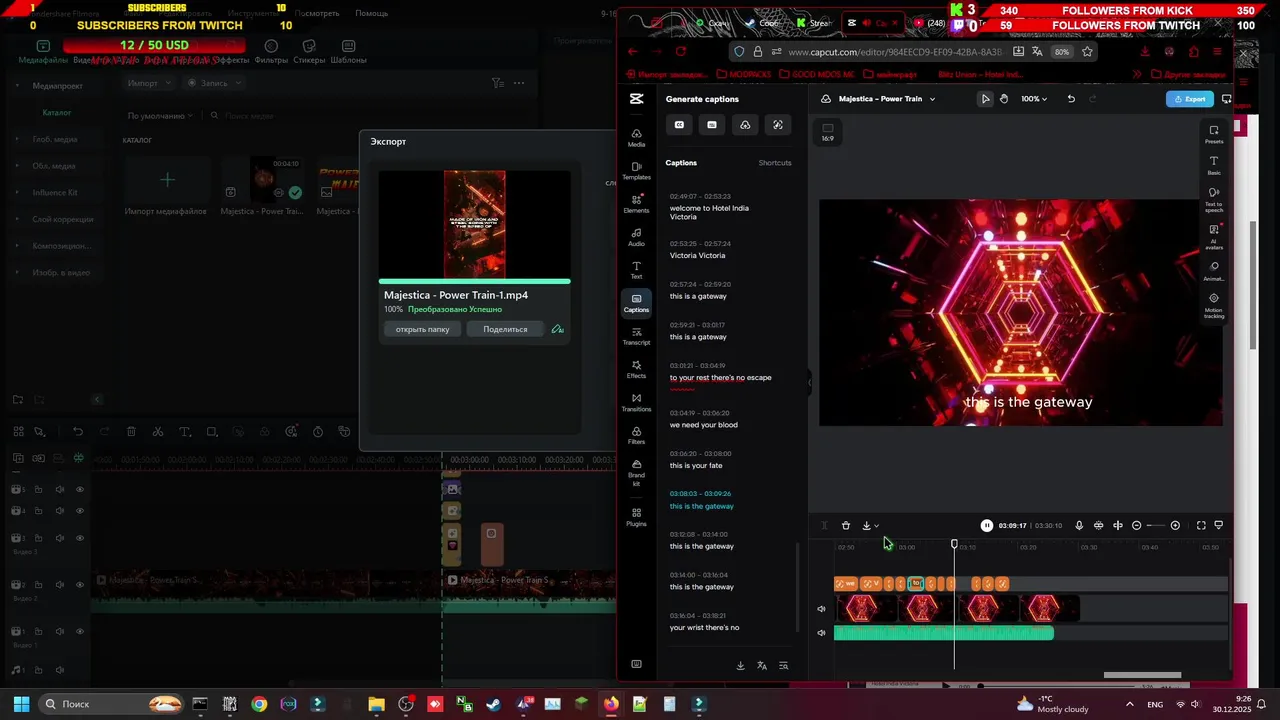The width and height of the screenshot is (1280, 720).
Task: Undo the last action in CapCut
Action: (x=1071, y=99)
